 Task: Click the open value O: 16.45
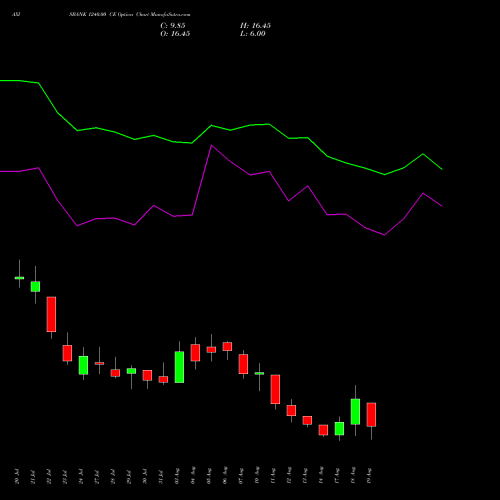pos(175,34)
